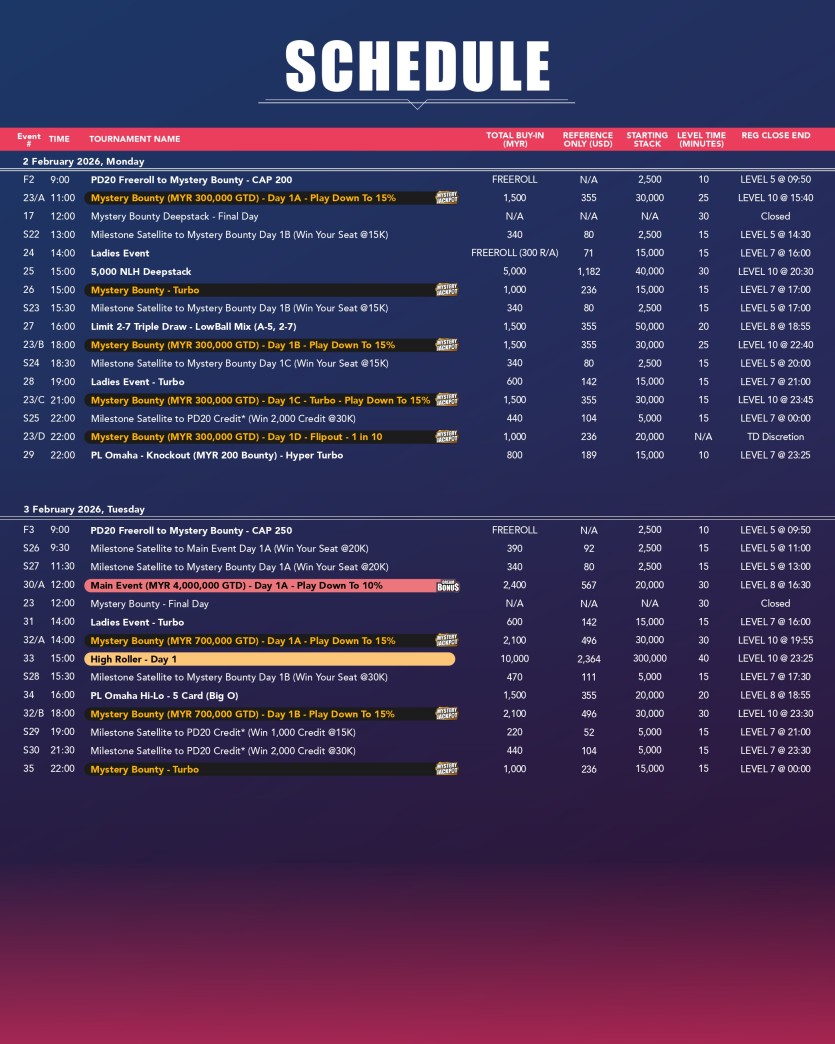Image resolution: width=835 pixels, height=1044 pixels.
Task: Click the Tournament Name column header
Action: 135,139
